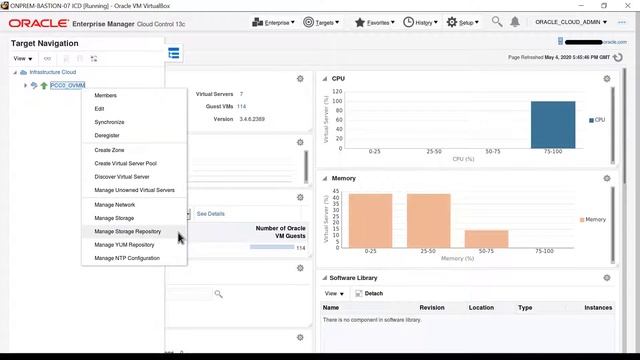Collapse the CPU panel

tap(324, 79)
